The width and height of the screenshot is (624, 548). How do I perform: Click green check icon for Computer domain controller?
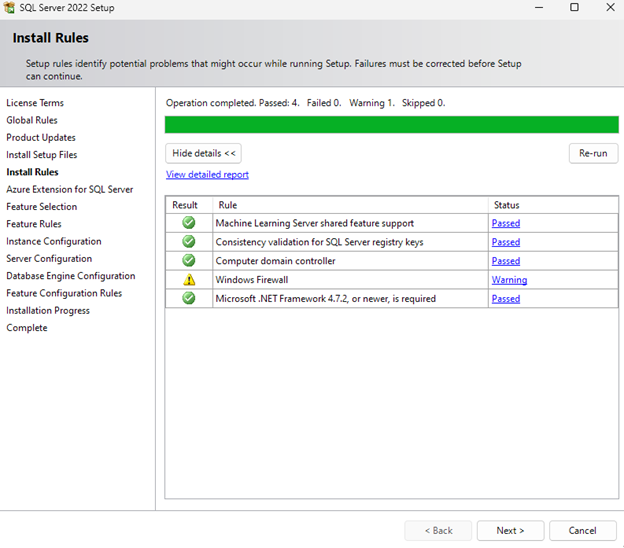click(x=189, y=260)
